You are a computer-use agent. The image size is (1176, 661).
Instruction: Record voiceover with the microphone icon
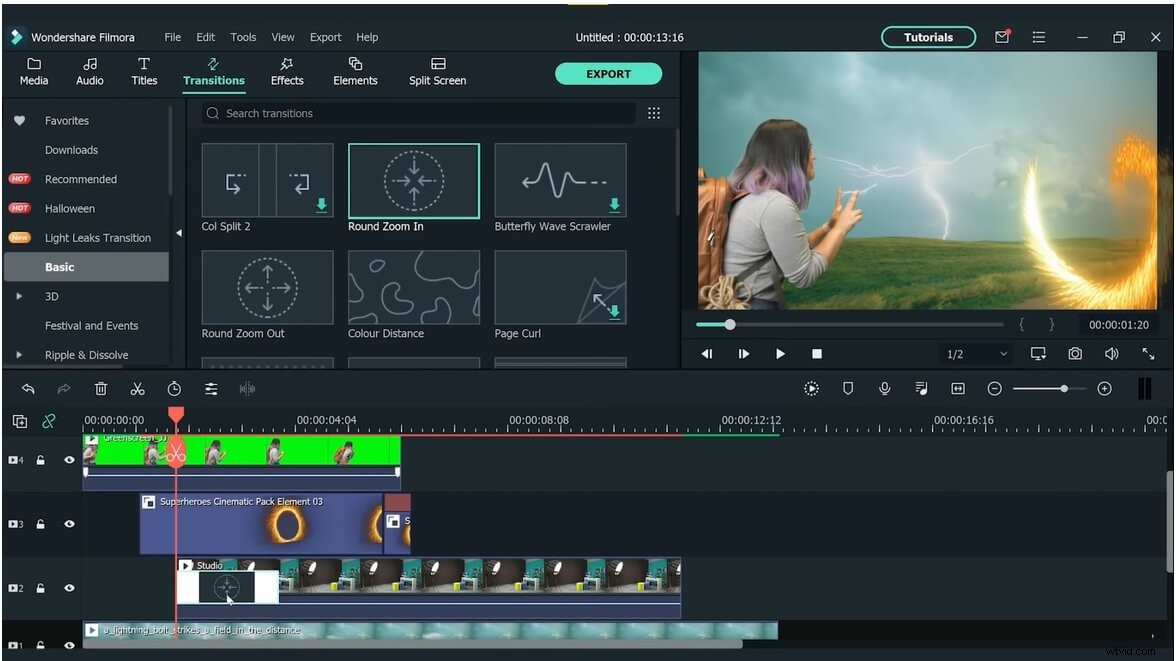pyautogui.click(x=885, y=389)
